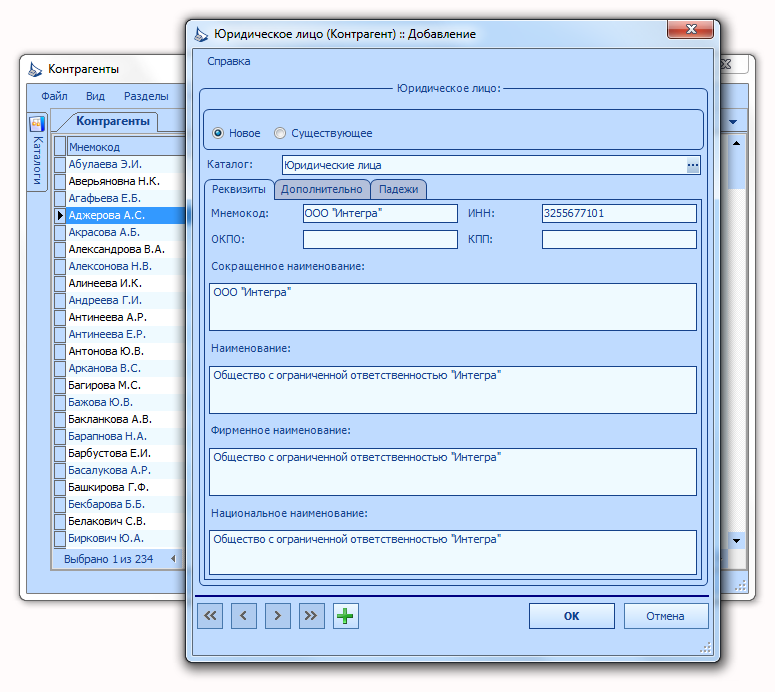Click the empty КПП field
The height and width of the screenshot is (692, 775).
pyautogui.click(x=619, y=239)
